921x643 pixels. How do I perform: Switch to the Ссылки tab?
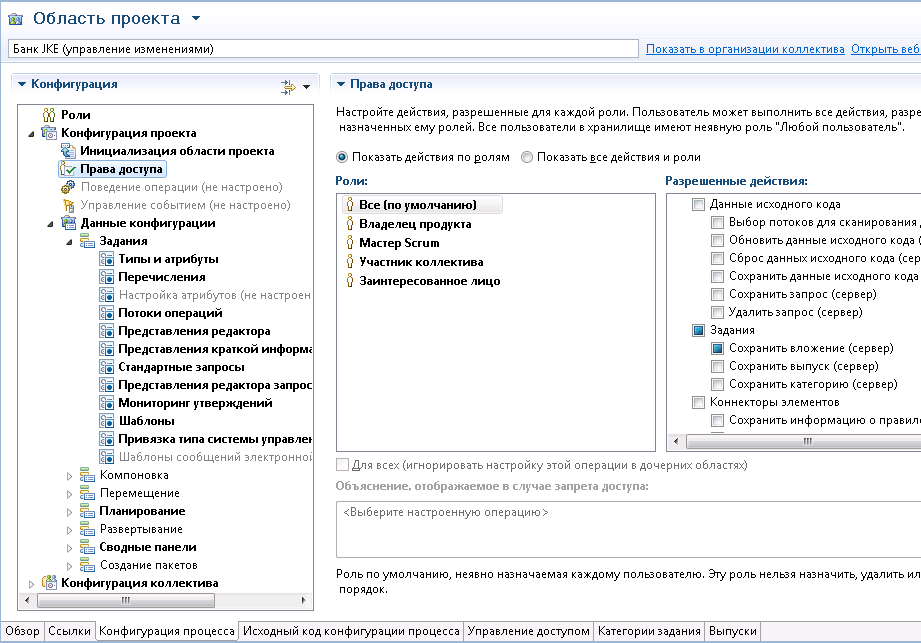69,631
